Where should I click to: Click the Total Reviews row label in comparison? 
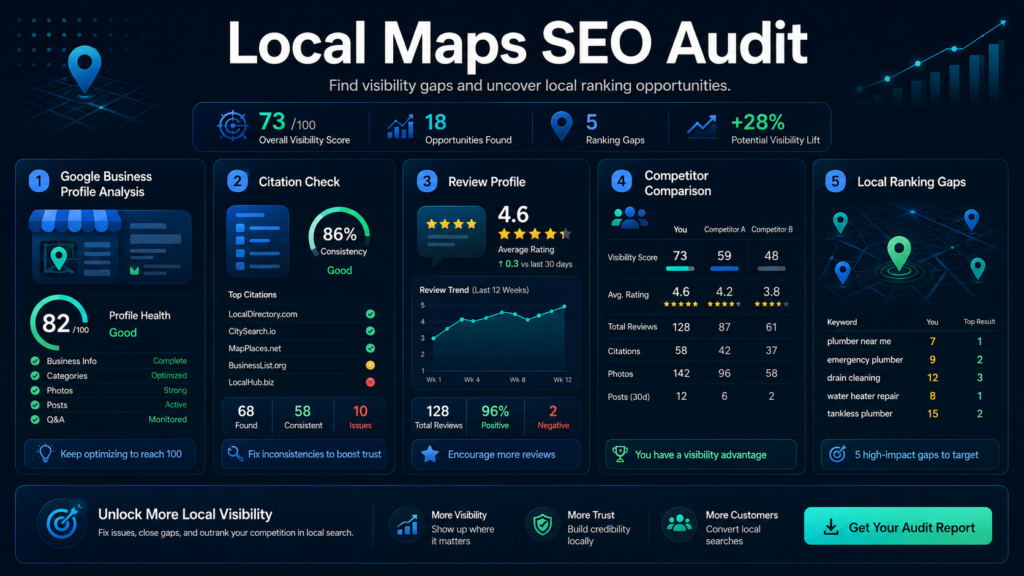coord(632,327)
